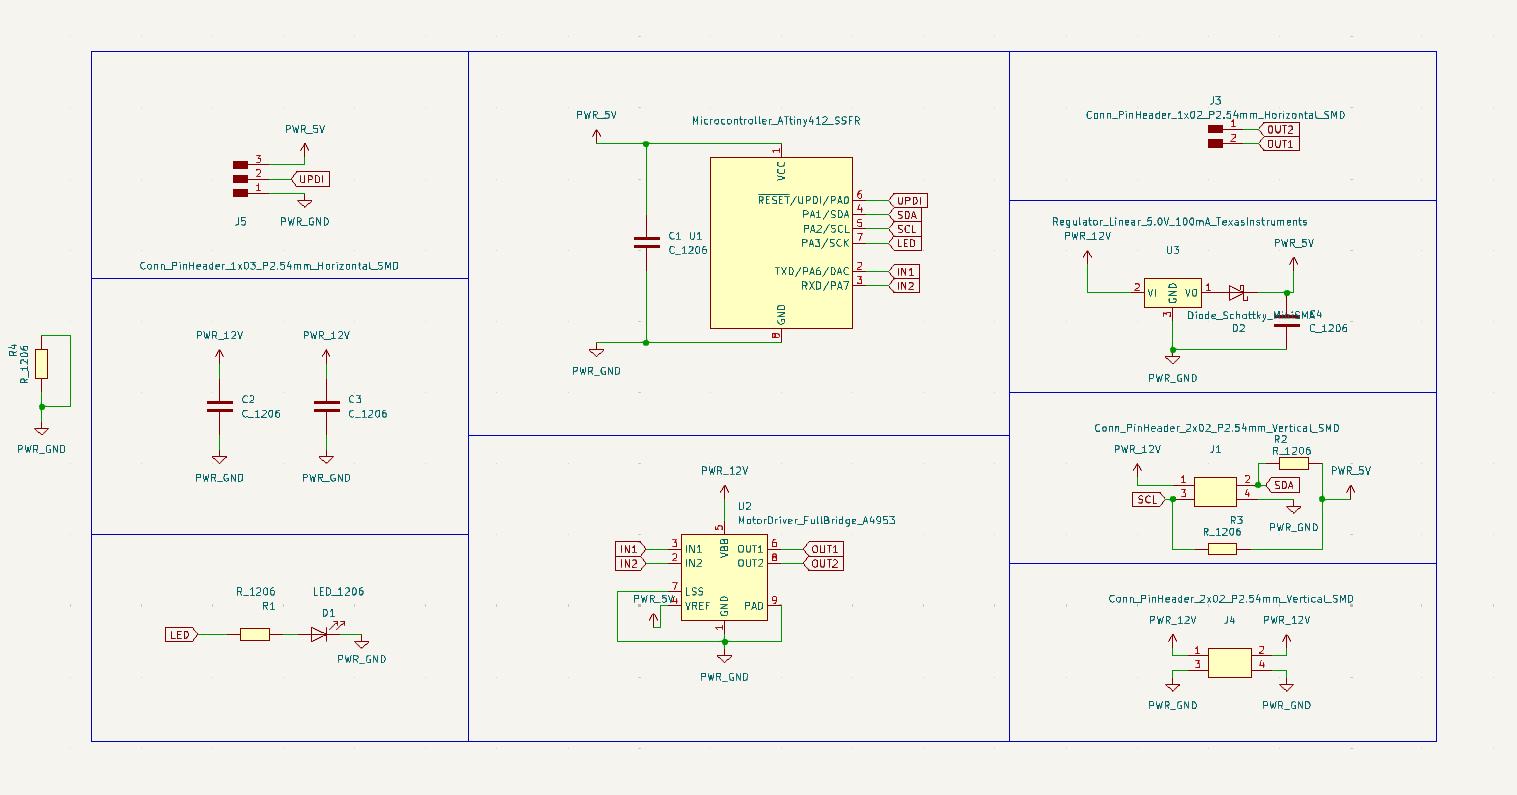Select the OUT2 label on J3 connector
Screen dimensions: 1517x795
1278,130
